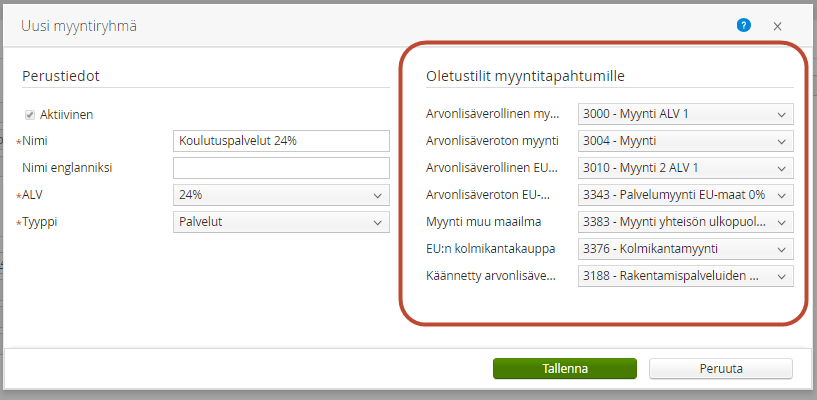Click the Myynti muu maailma label

[485, 222]
